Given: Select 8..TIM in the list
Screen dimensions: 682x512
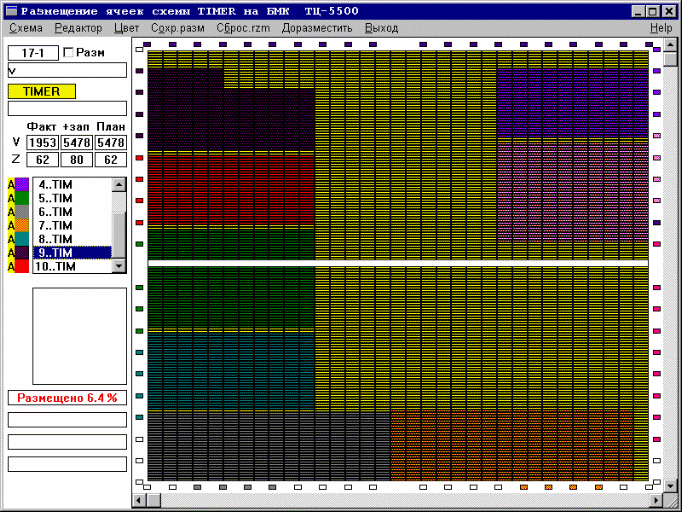Looking at the screenshot, I should tap(72, 239).
